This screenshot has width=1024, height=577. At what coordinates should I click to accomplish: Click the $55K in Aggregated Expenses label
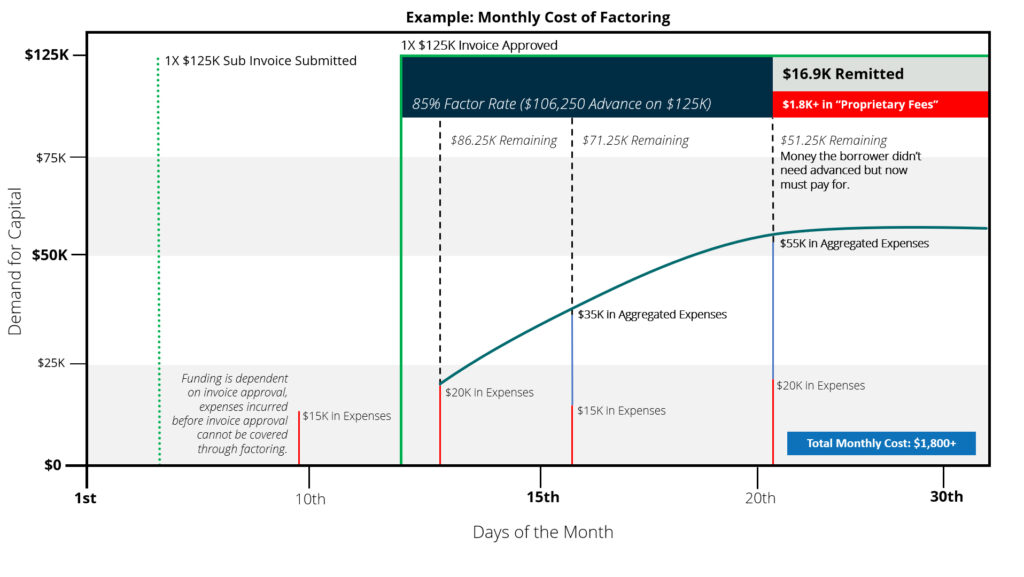[854, 243]
